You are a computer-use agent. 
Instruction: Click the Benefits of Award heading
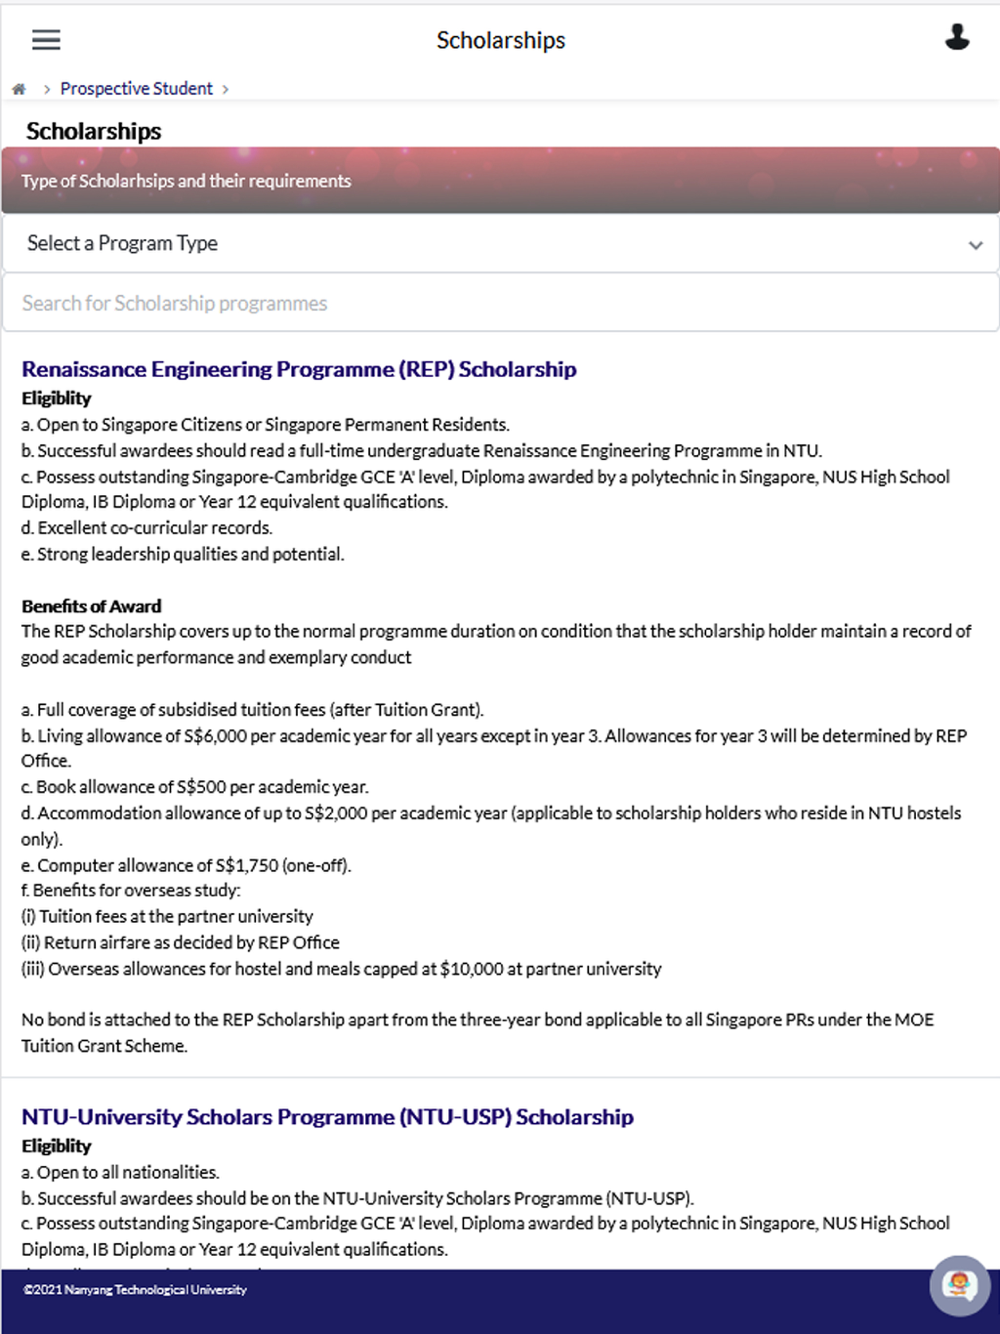tap(91, 606)
